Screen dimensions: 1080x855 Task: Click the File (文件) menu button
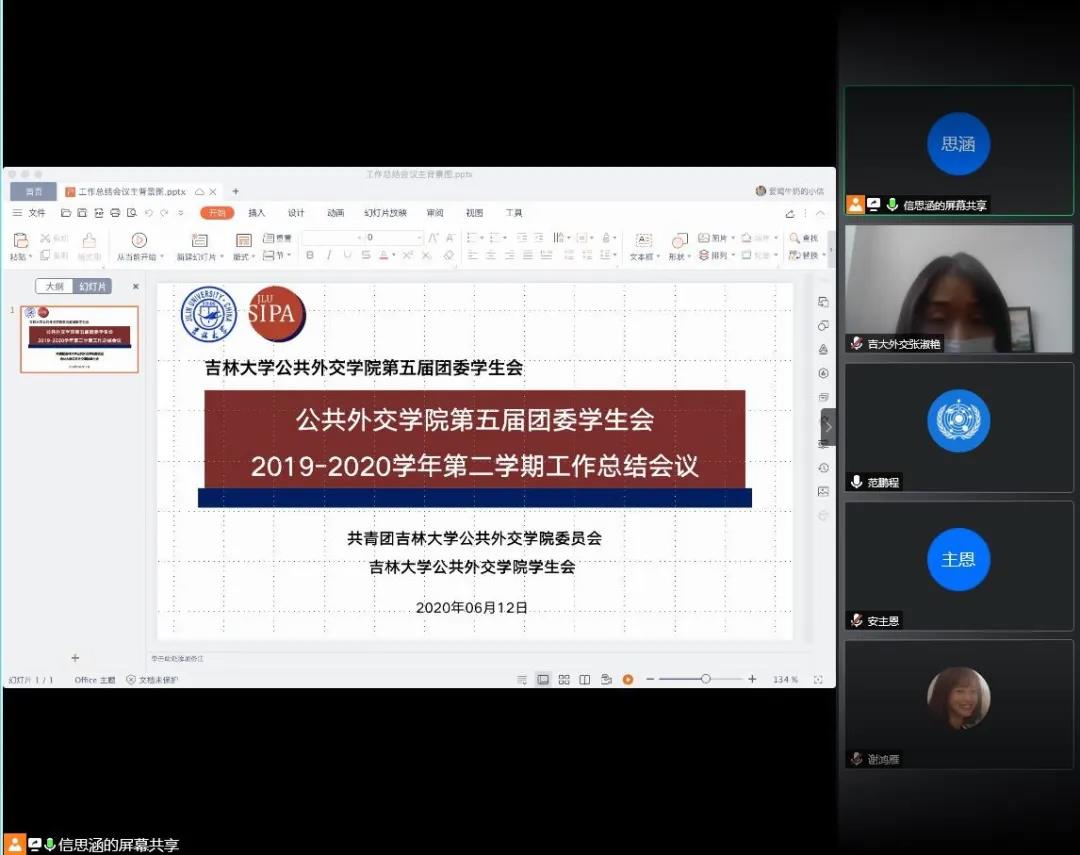click(x=31, y=213)
